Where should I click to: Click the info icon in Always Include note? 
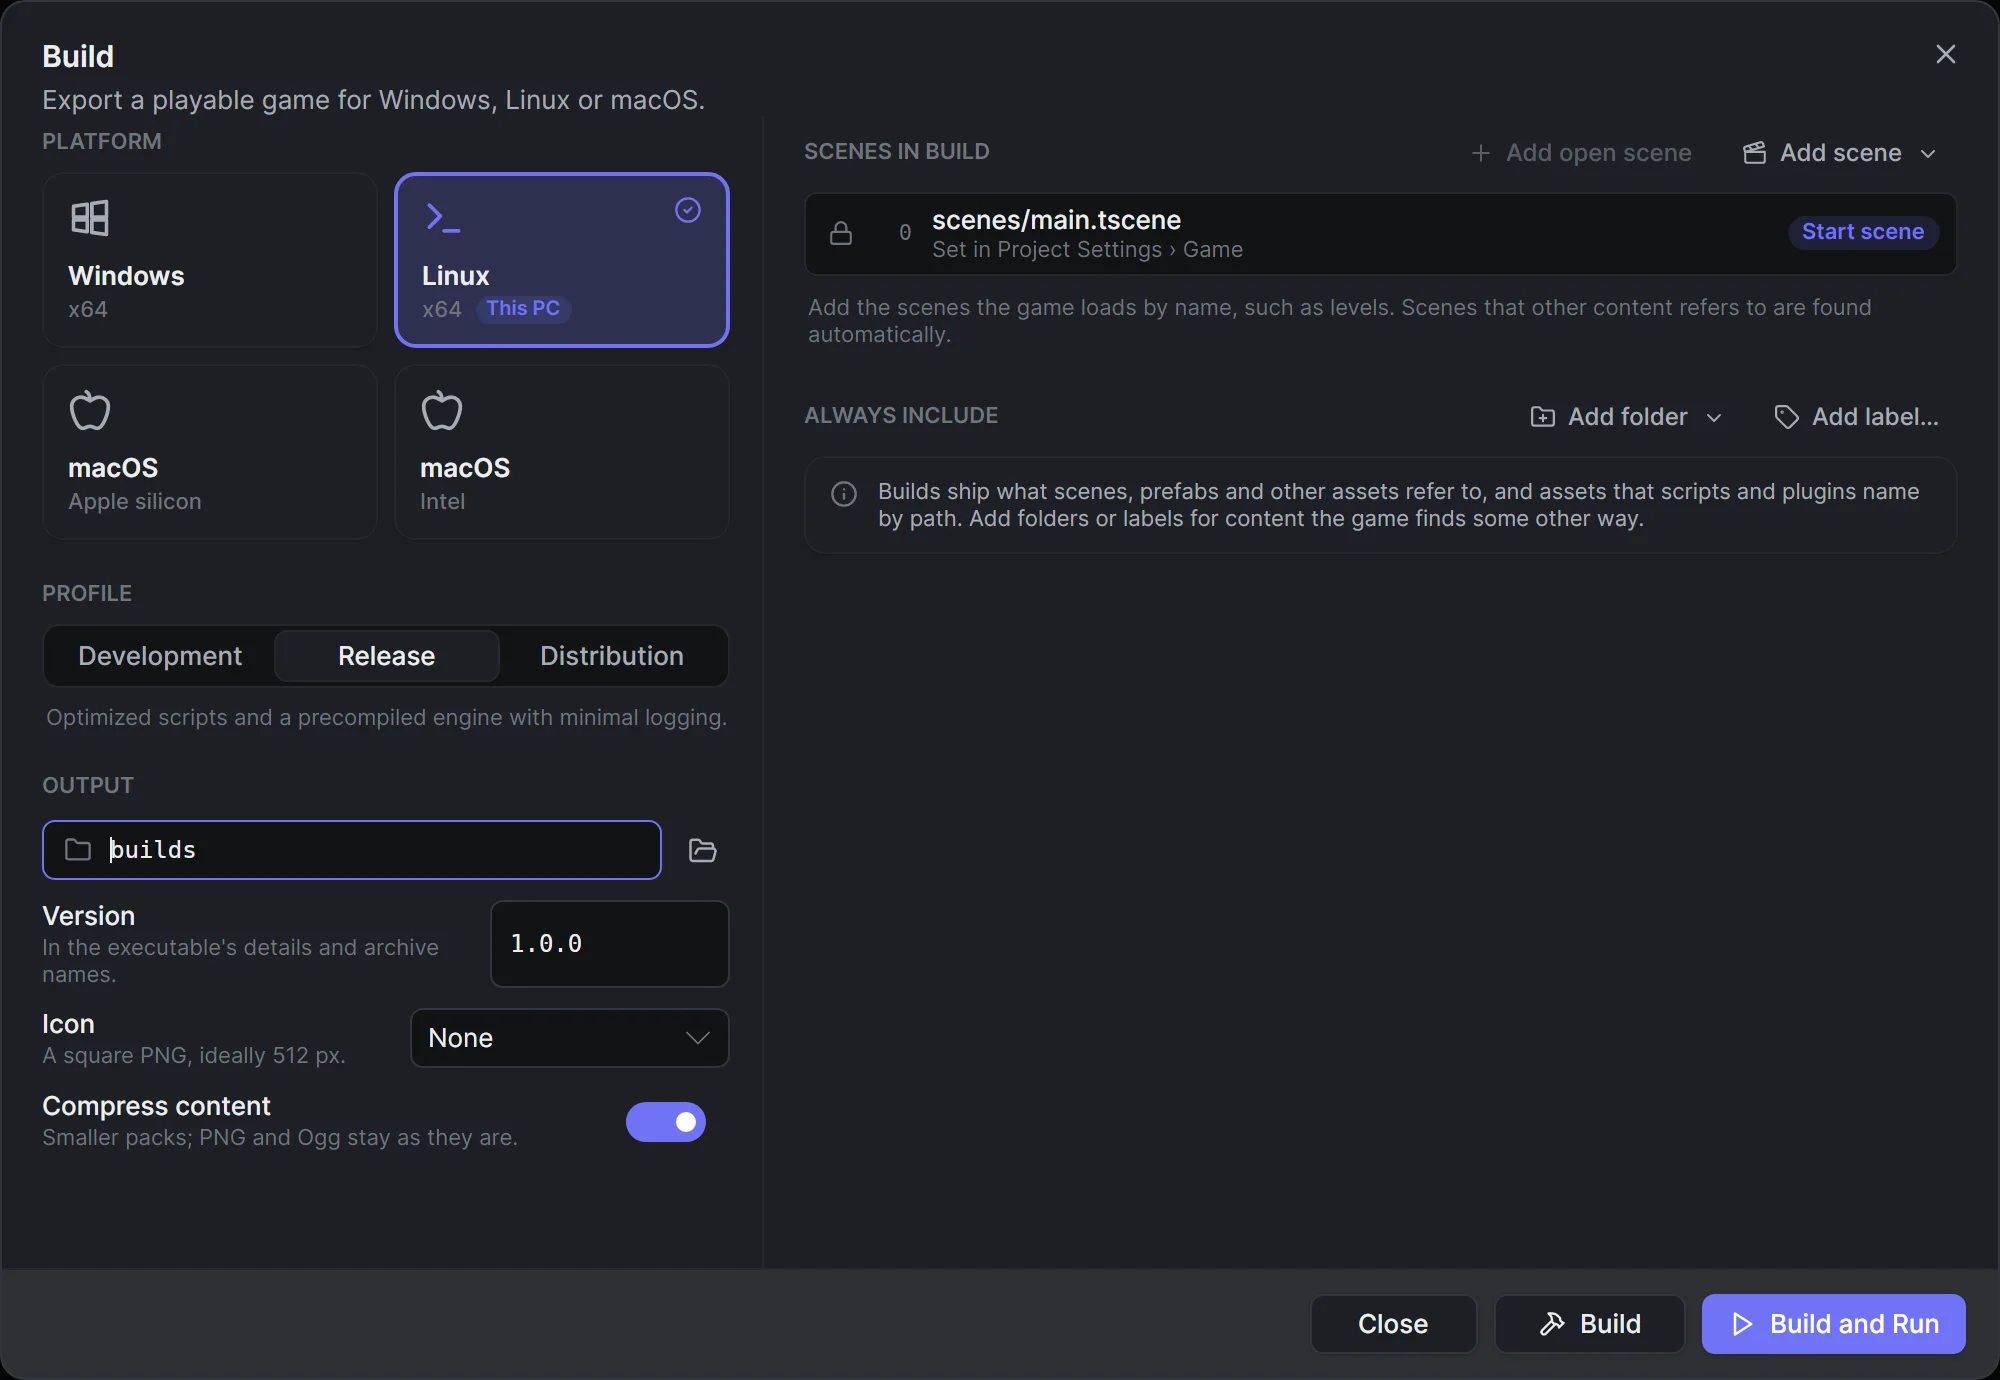(x=844, y=494)
